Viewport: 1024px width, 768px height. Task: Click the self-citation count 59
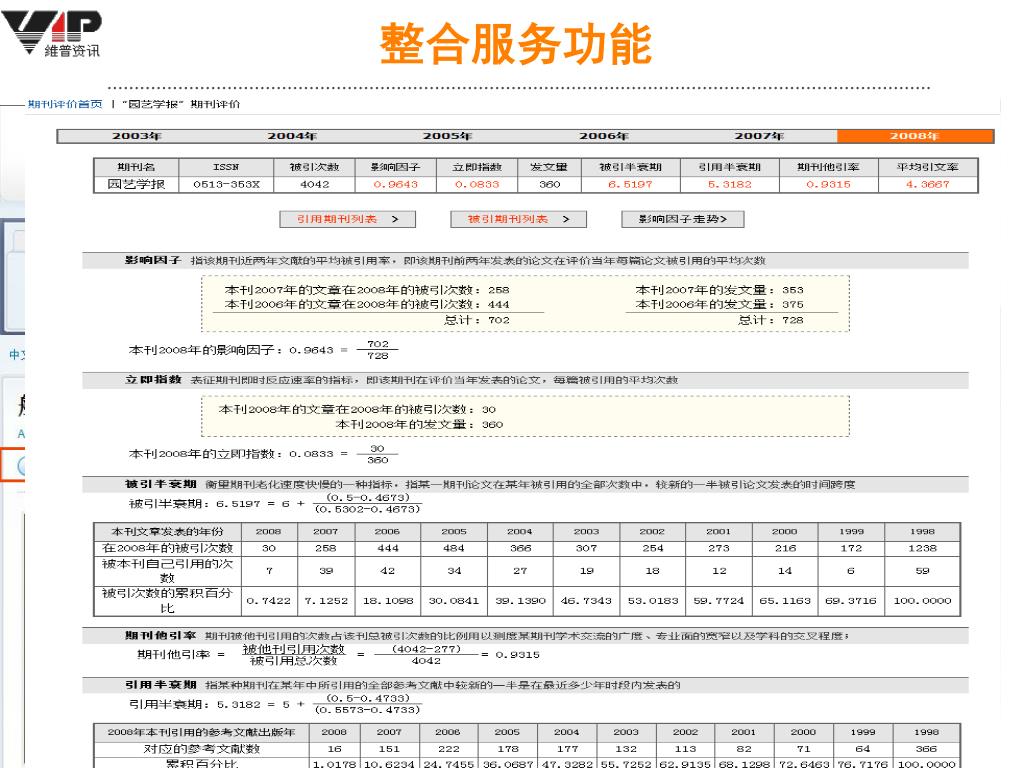pyautogui.click(x=922, y=571)
